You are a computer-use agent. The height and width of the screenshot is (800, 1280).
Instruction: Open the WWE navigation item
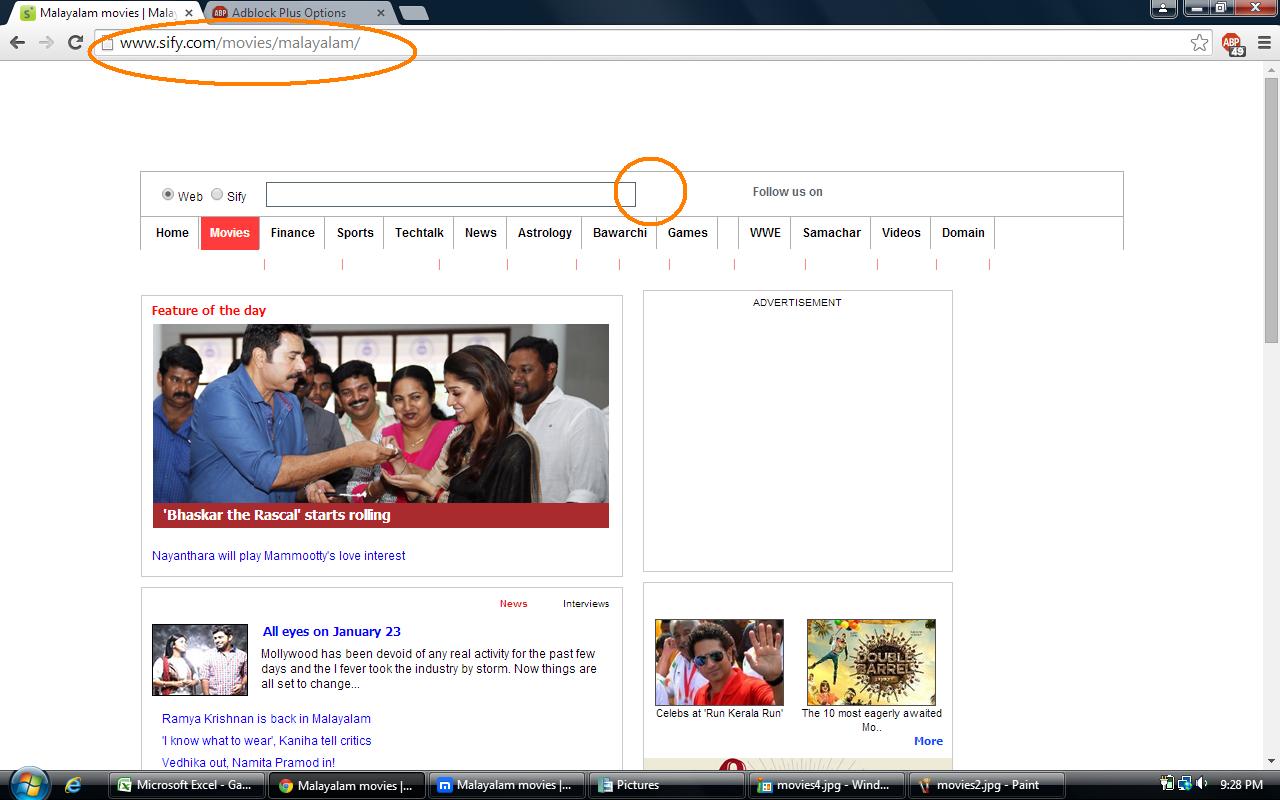(765, 233)
